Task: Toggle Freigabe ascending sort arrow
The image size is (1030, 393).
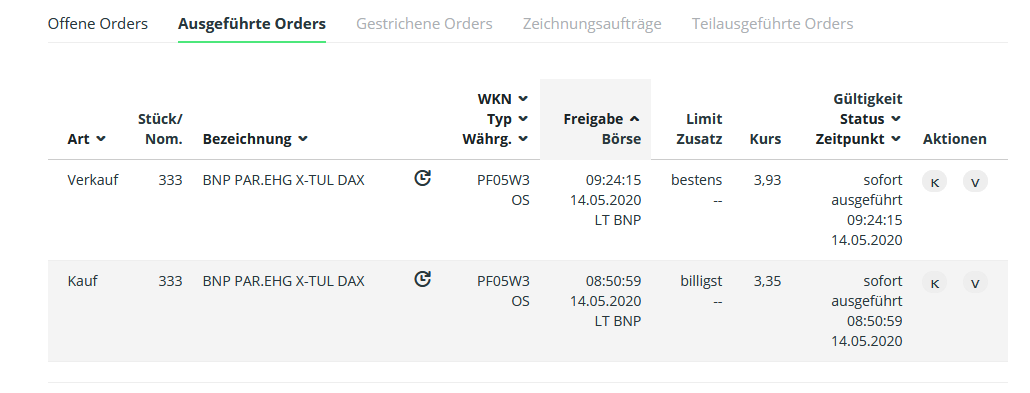Action: coord(634,119)
